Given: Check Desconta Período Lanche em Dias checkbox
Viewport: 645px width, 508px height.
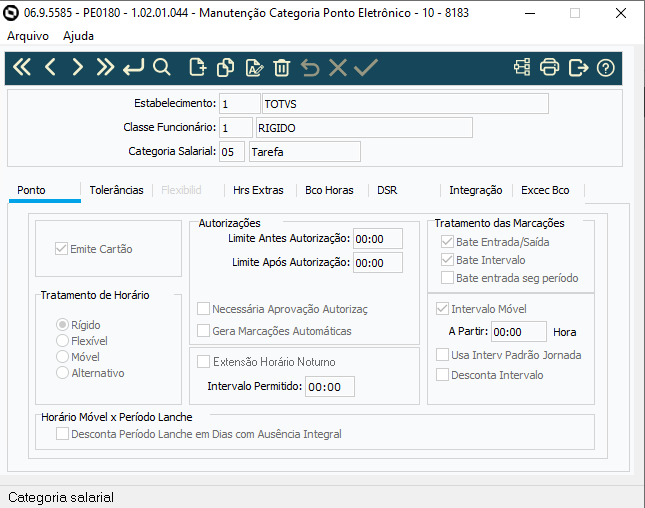Looking at the screenshot, I should pyautogui.click(x=62, y=434).
